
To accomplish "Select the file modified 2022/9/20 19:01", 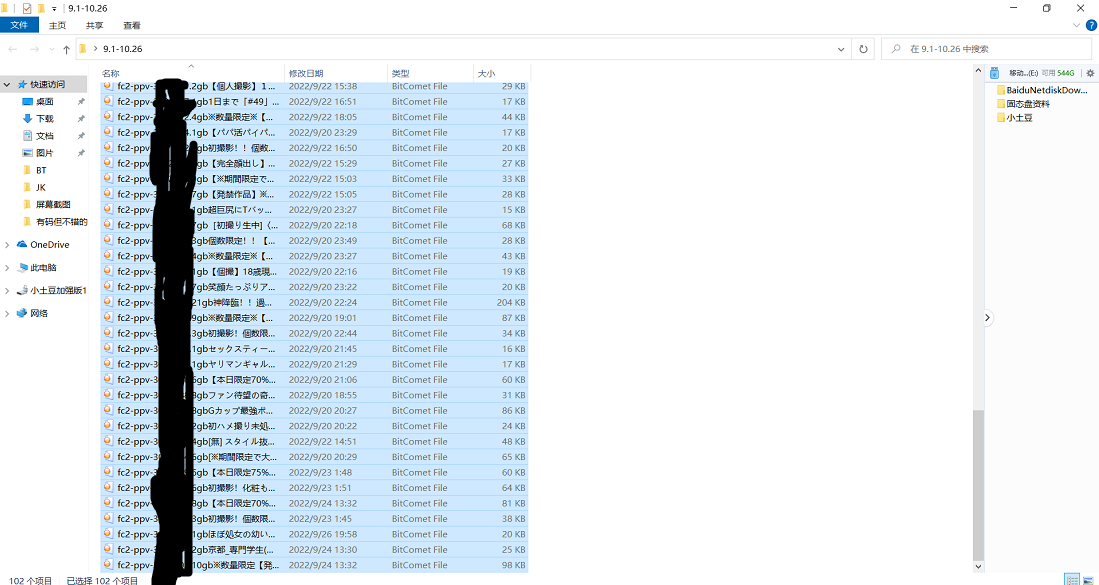I will click(x=314, y=317).
